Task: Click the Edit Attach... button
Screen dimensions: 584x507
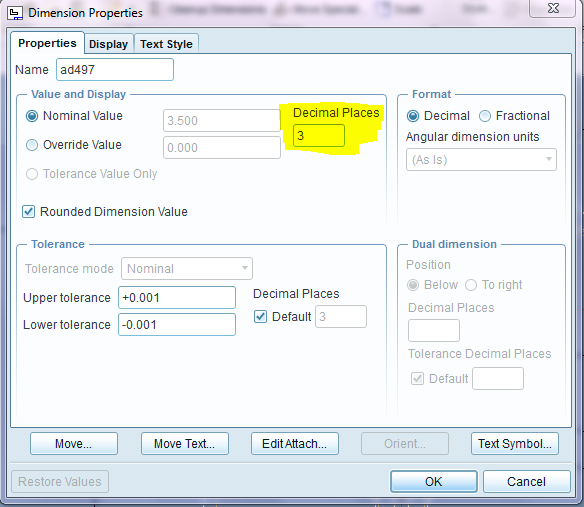Action: (295, 443)
